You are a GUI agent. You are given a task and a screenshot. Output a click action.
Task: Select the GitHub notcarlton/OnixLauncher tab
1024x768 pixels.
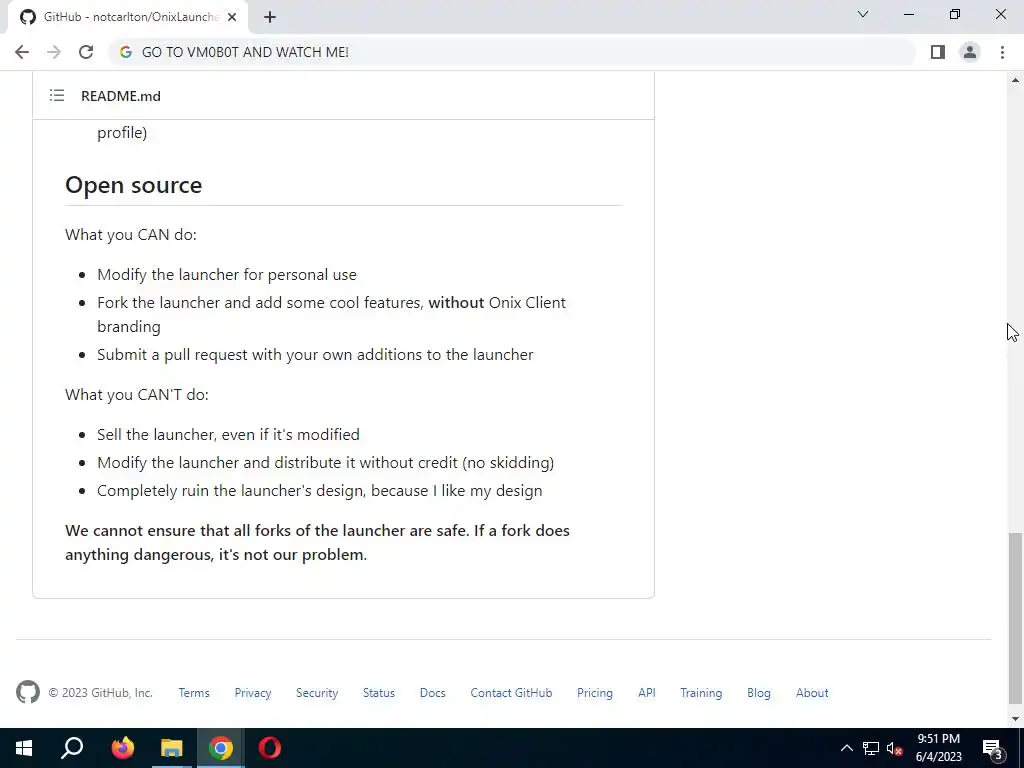coord(128,18)
